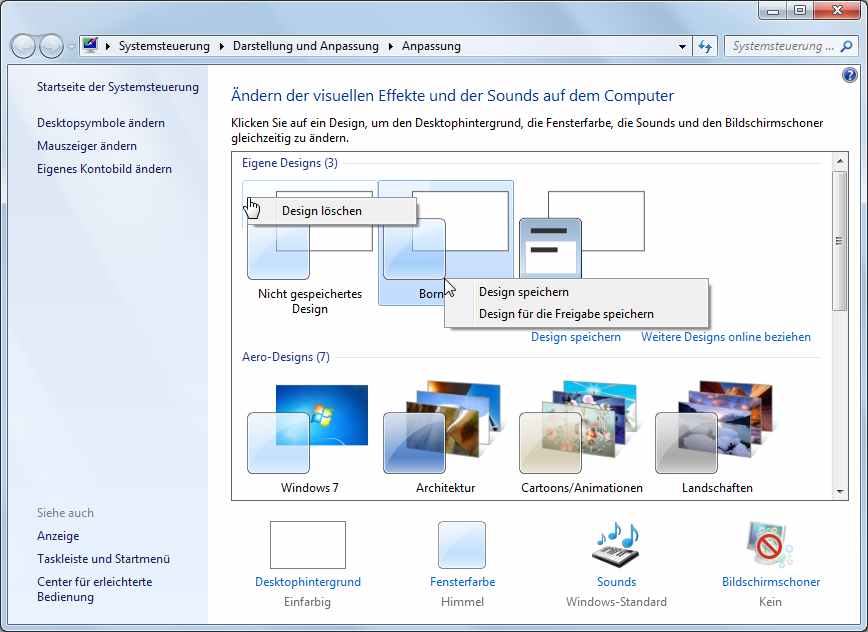
Task: Click the Weitere Designs online beziehen link
Action: (726, 337)
